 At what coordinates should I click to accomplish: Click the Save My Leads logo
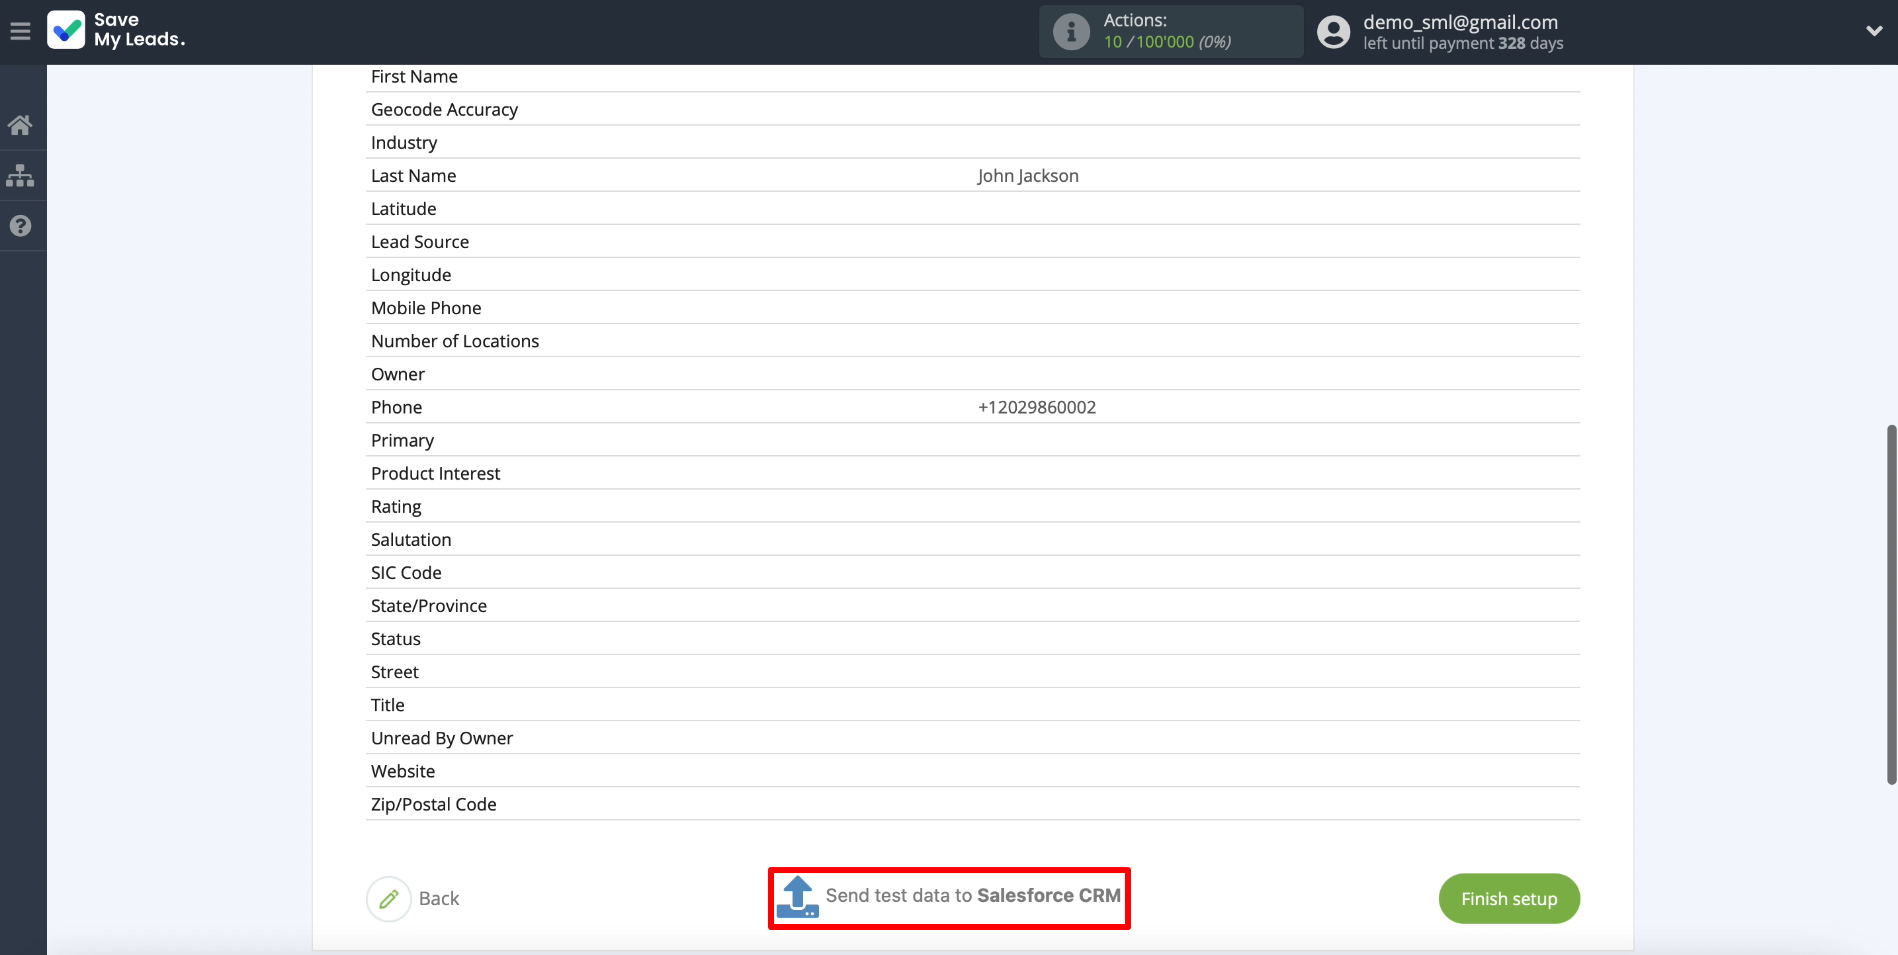point(116,30)
